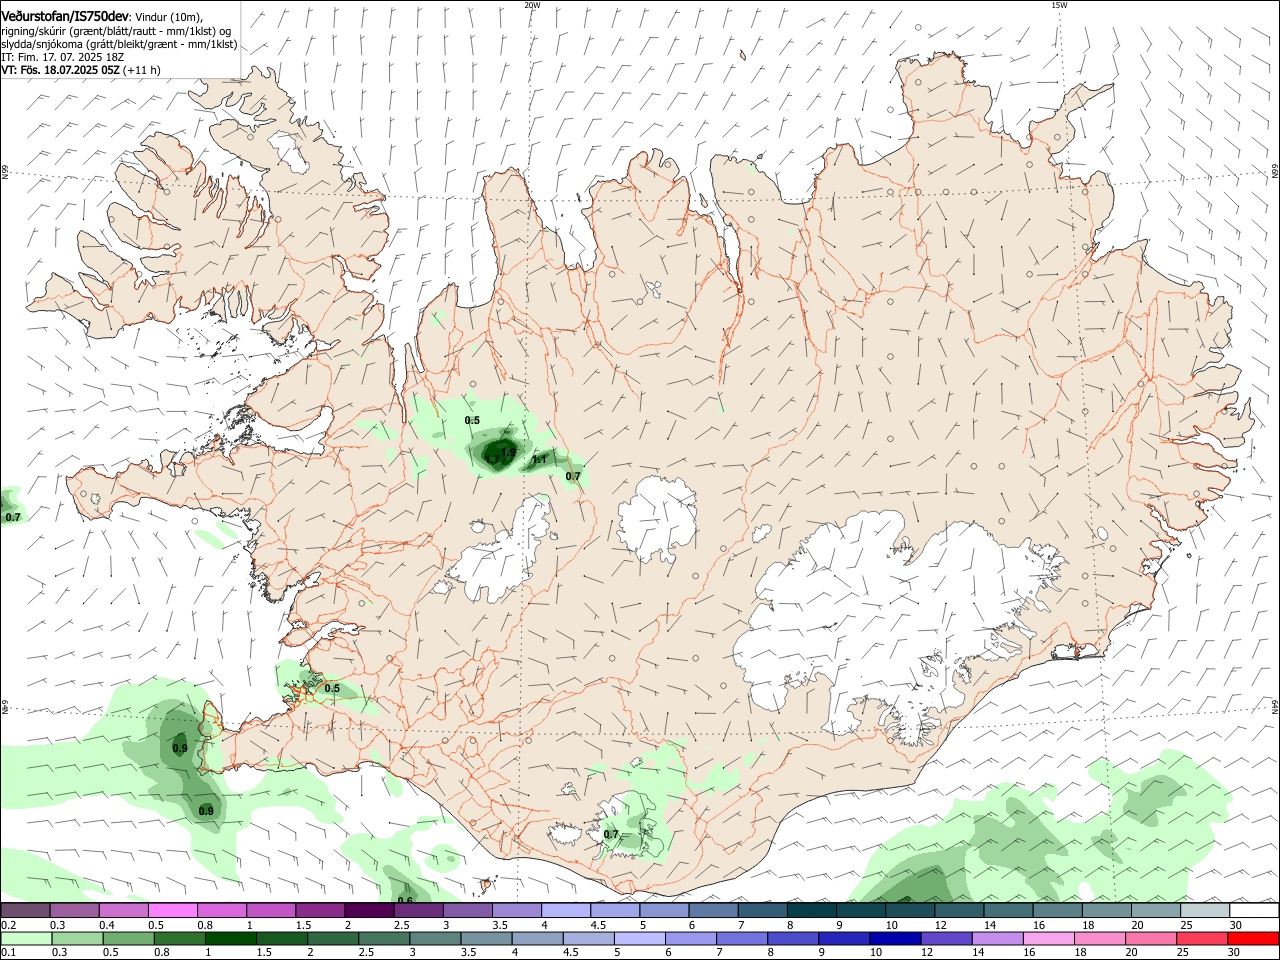Image resolution: width=1280 pixels, height=960 pixels.
Task: Click the light blue 4 swatch in upper legend row
Action: pyautogui.click(x=565, y=910)
